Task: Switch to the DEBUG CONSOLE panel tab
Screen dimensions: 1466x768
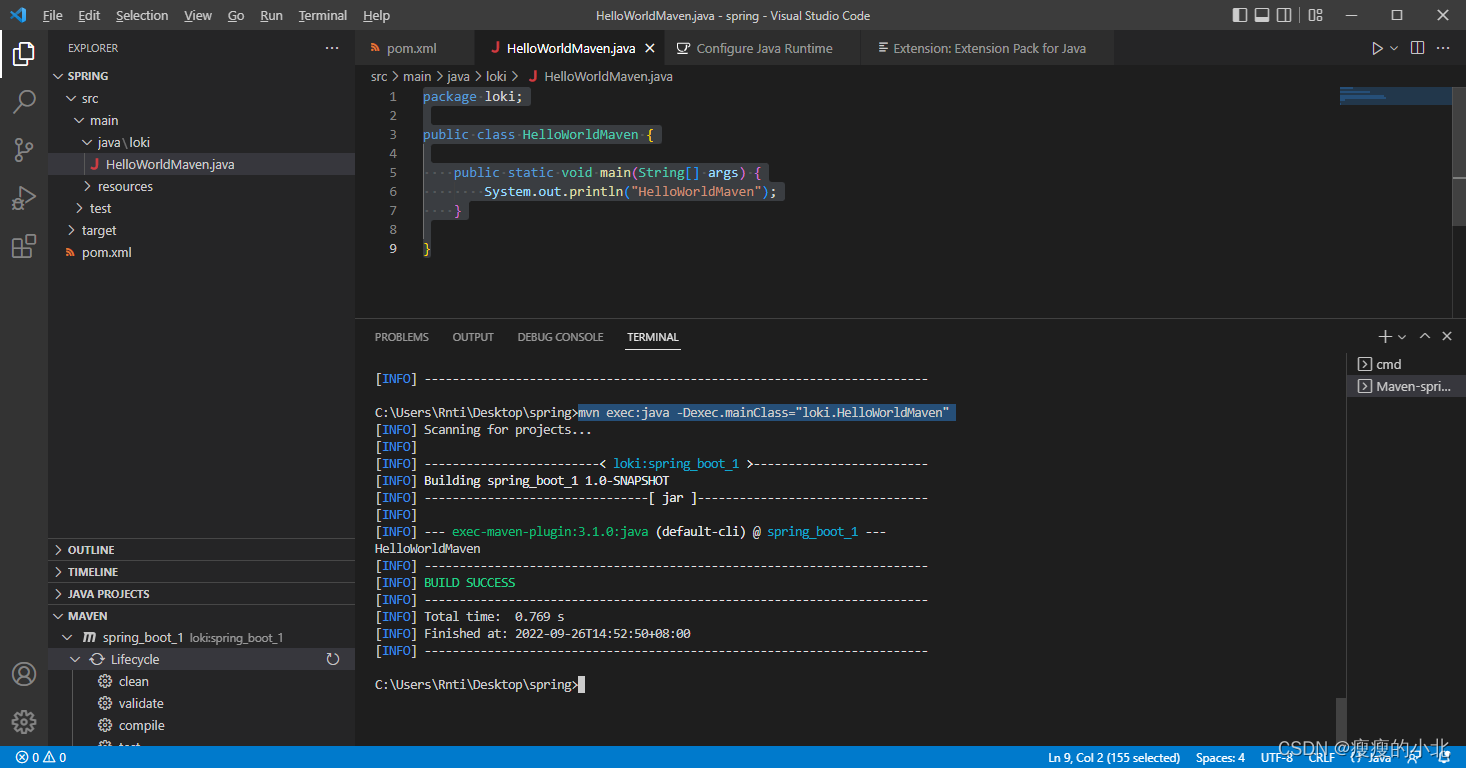Action: pyautogui.click(x=560, y=337)
